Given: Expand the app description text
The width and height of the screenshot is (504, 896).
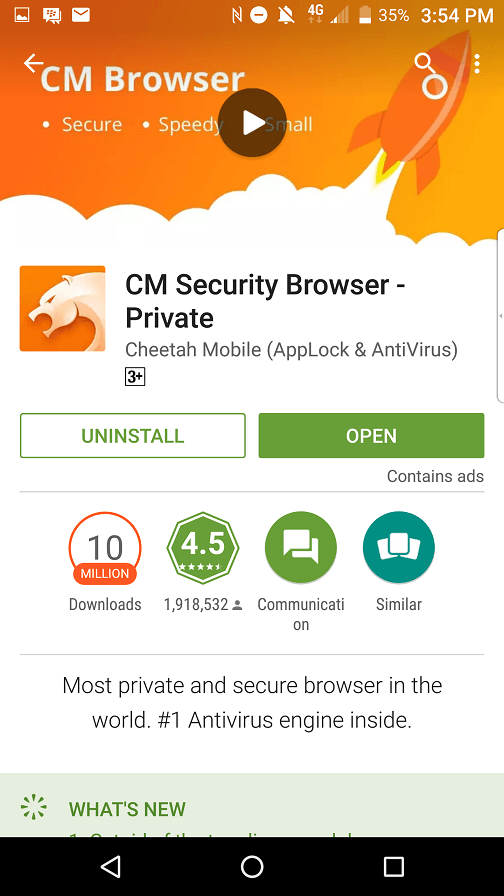Looking at the screenshot, I should [252, 703].
